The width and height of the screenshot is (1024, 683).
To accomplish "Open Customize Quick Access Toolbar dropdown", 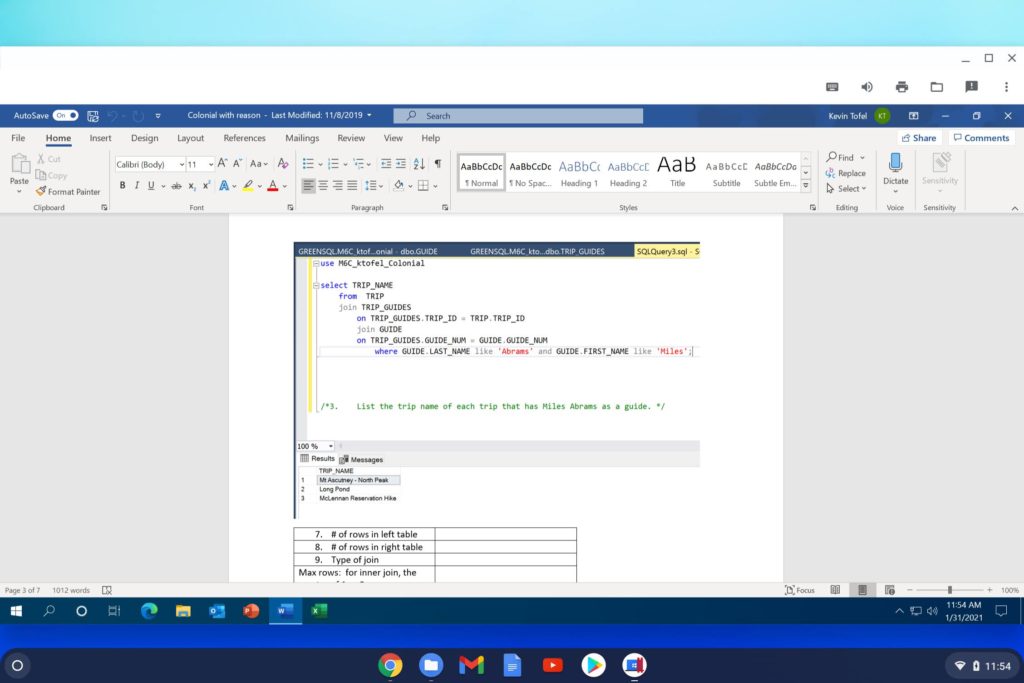I will click(158, 116).
